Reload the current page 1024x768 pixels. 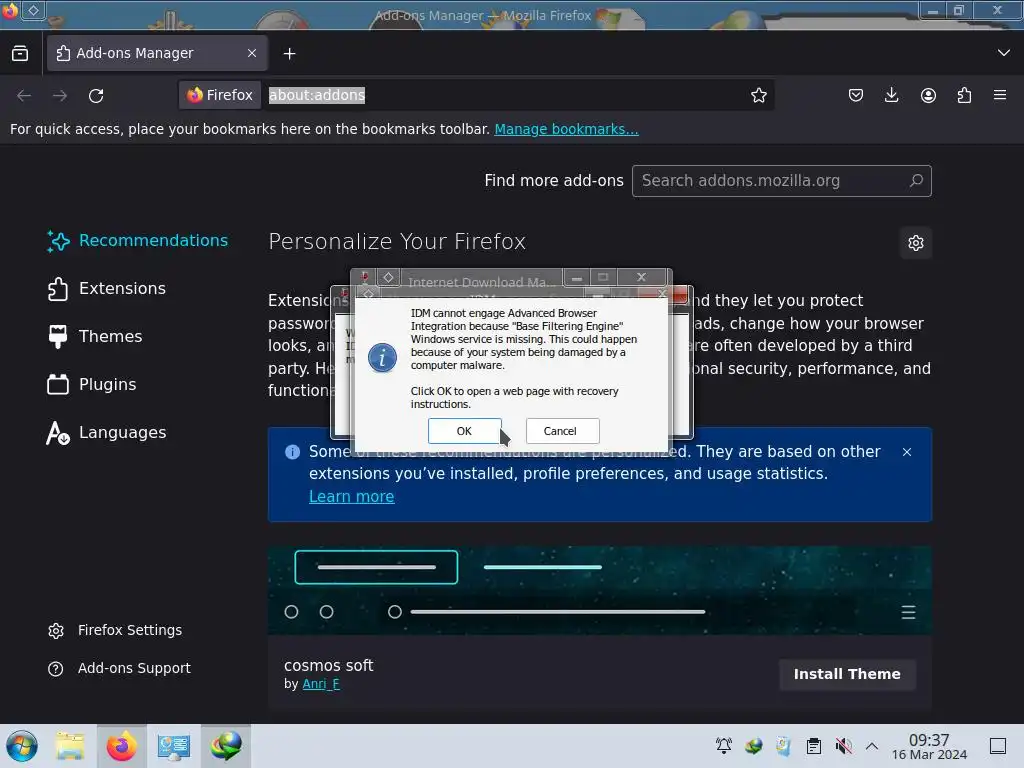pos(96,96)
